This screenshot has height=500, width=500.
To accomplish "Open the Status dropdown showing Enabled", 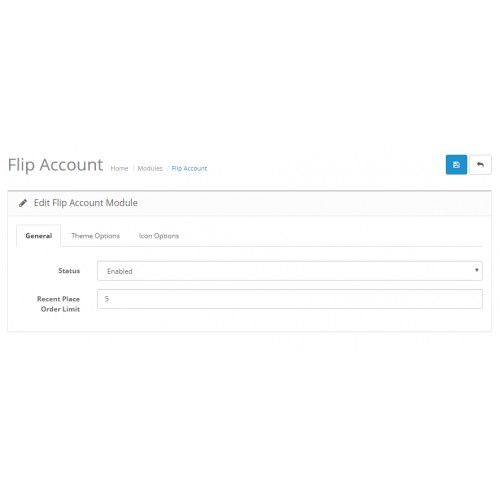I will point(290,271).
